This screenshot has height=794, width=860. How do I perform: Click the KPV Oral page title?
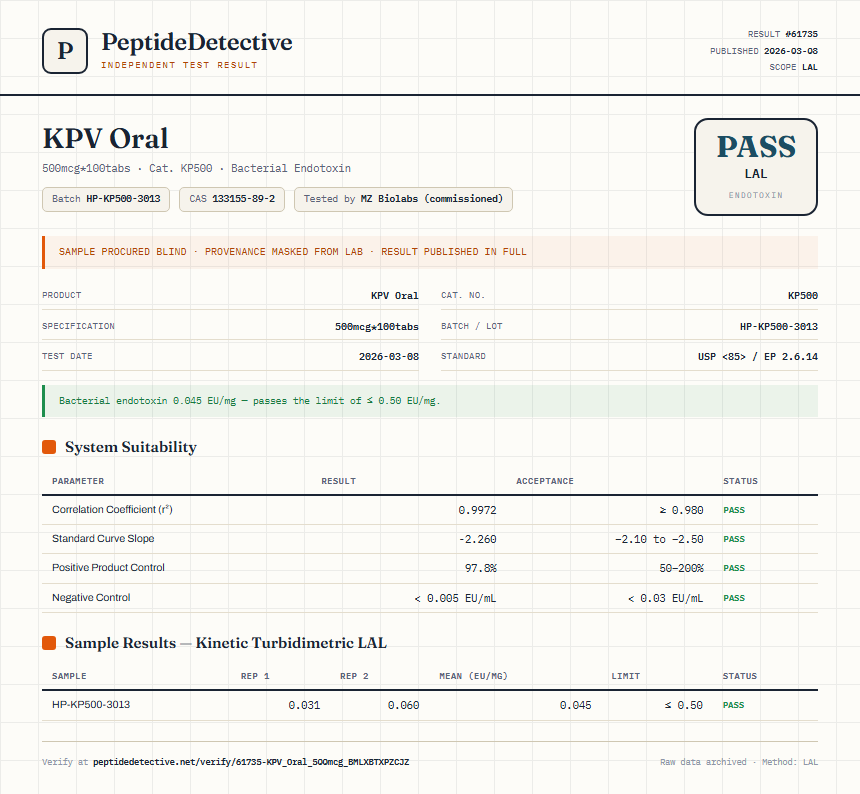tap(105, 138)
